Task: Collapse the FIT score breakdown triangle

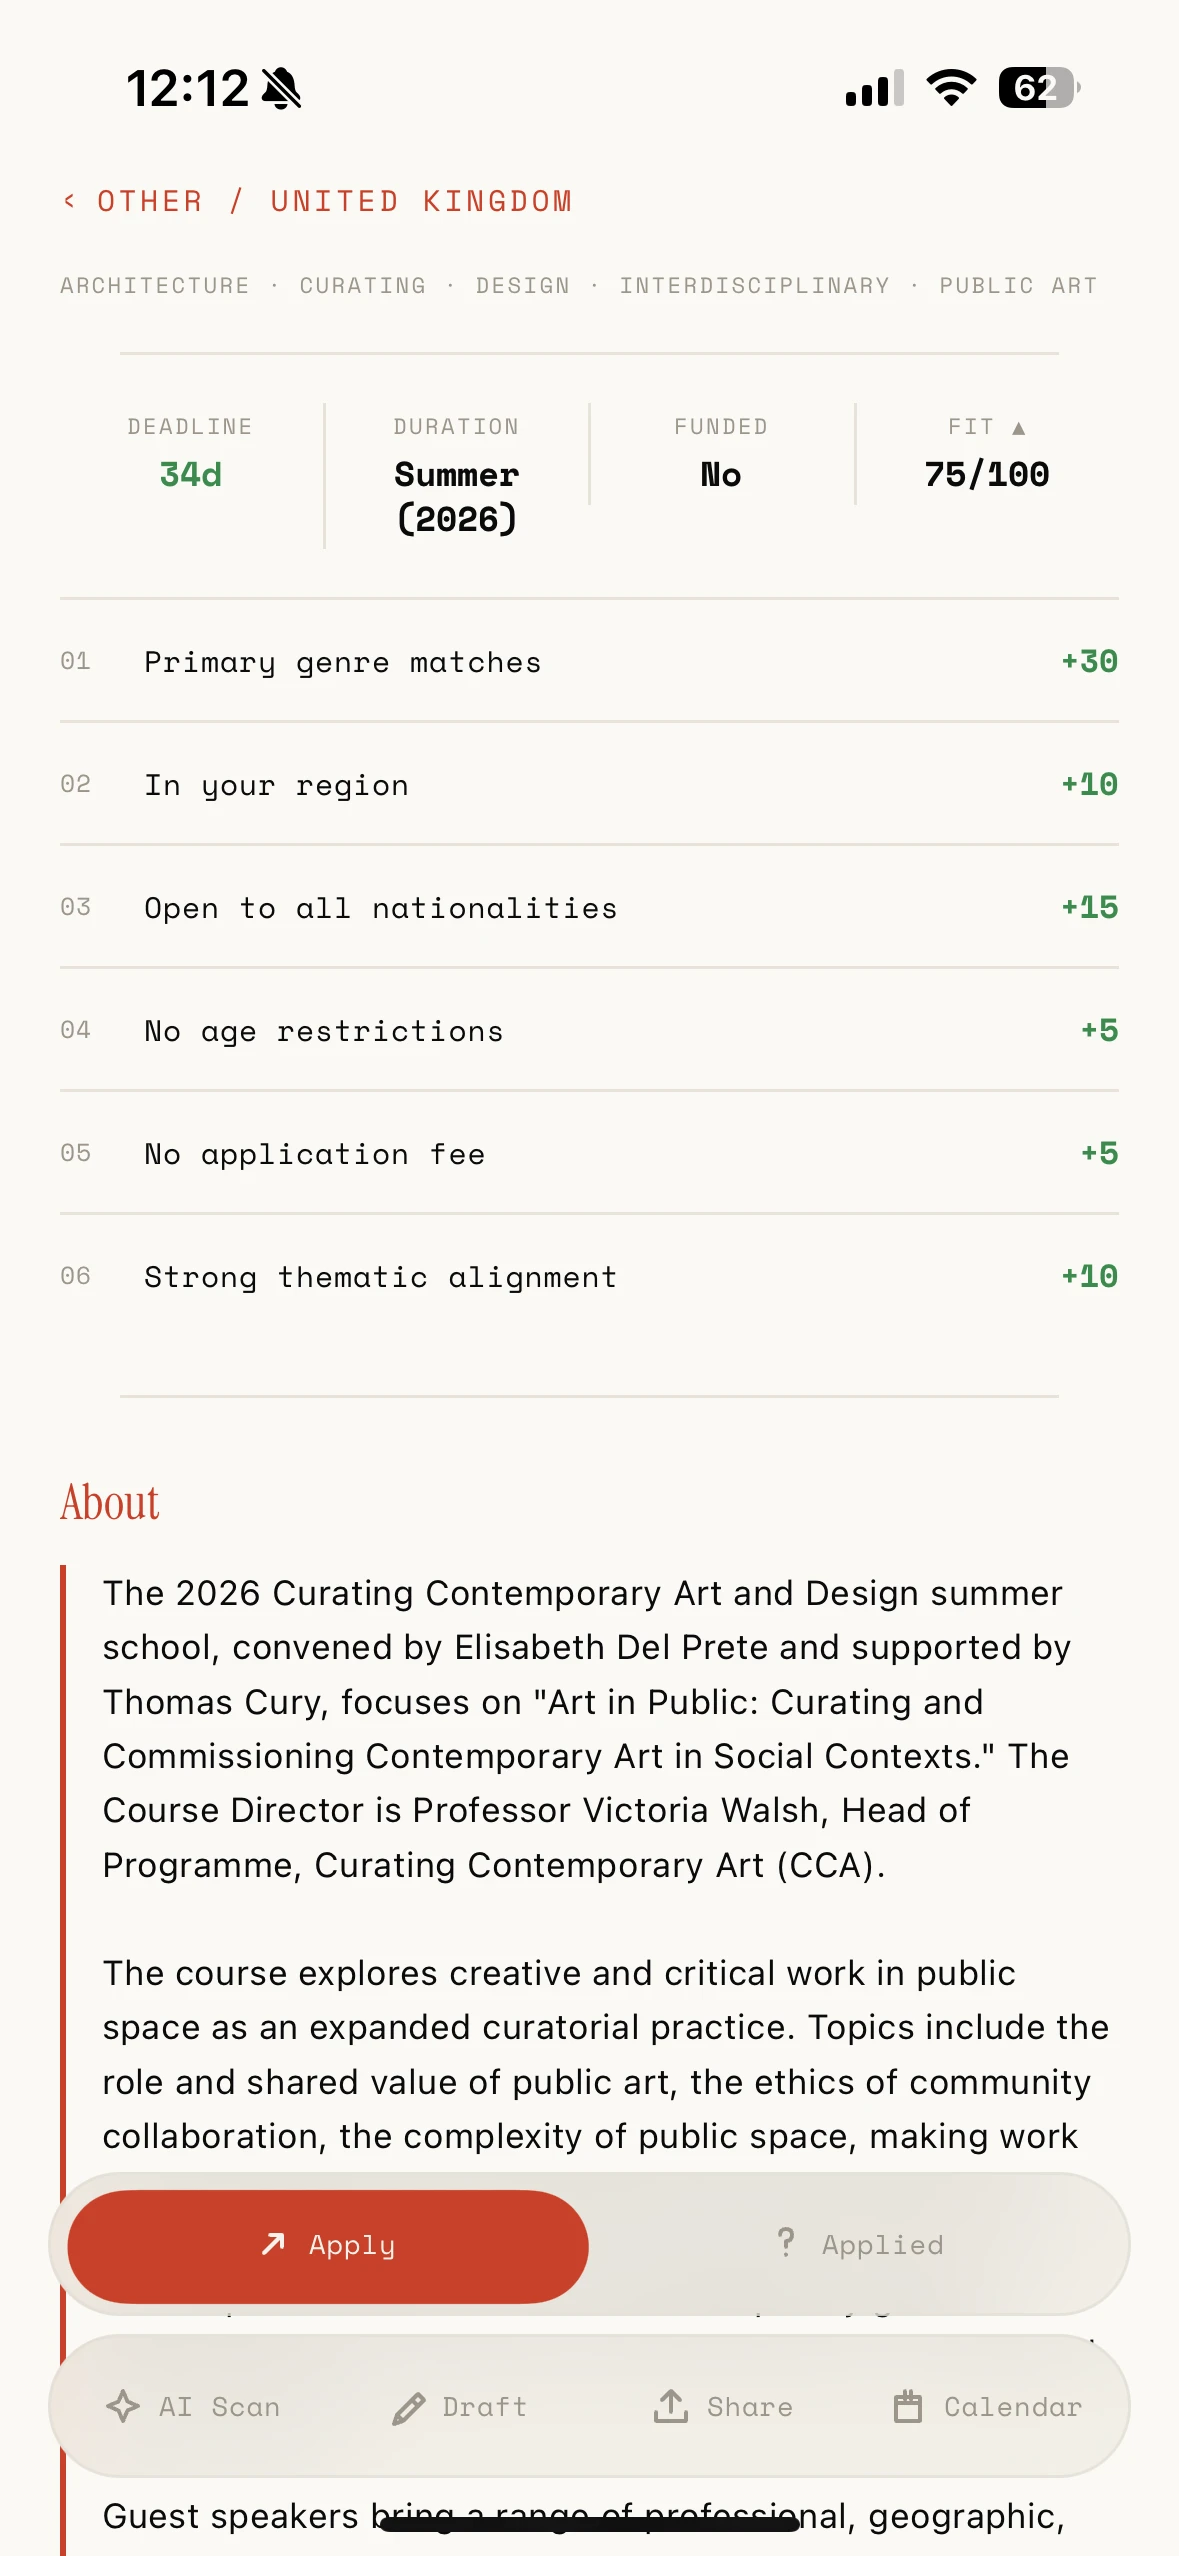Action: click(1019, 428)
